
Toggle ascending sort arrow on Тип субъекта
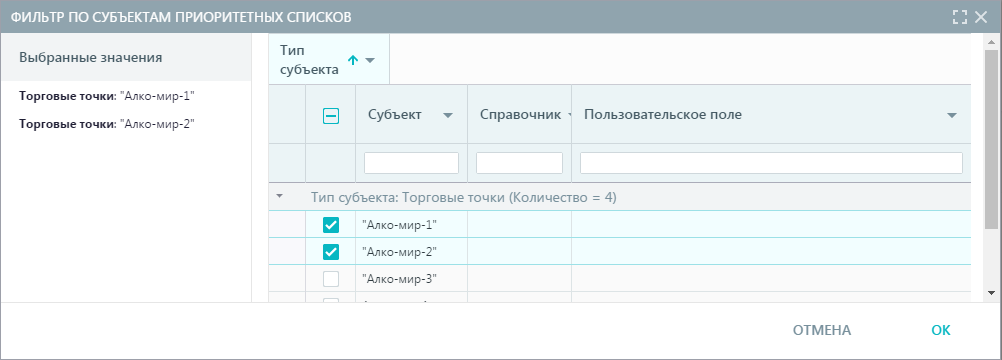point(352,60)
